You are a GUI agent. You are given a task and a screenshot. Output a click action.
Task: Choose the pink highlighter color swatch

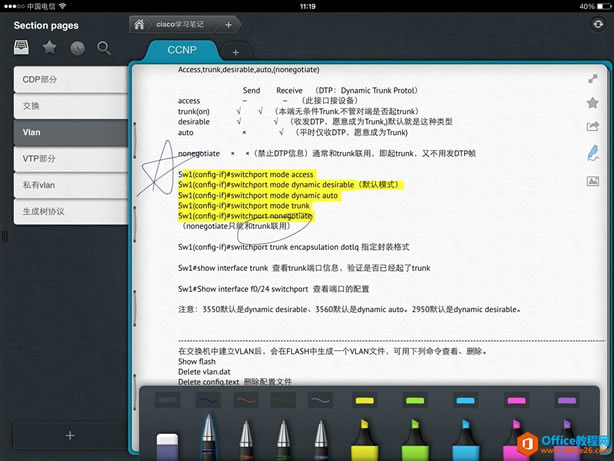pos(516,400)
